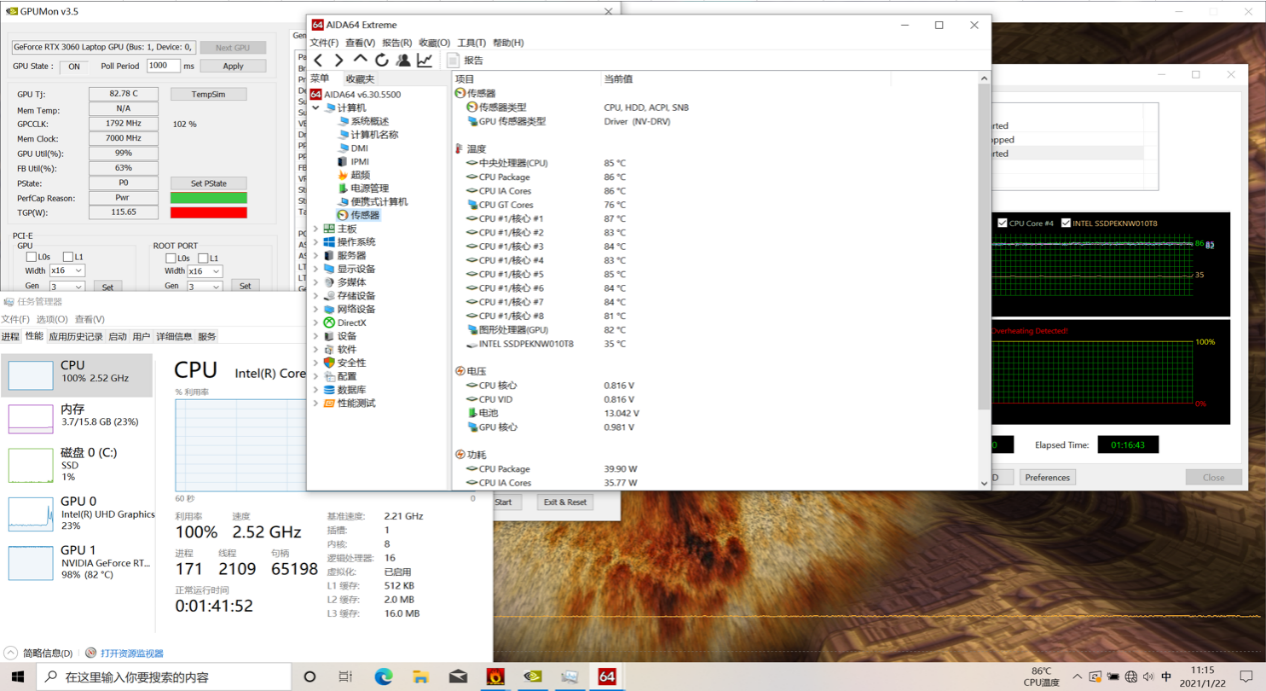This screenshot has width=1266, height=691.
Task: Toggle INTEL SSDPEKNW010T8 graph checkbox
Action: click(x=1066, y=223)
